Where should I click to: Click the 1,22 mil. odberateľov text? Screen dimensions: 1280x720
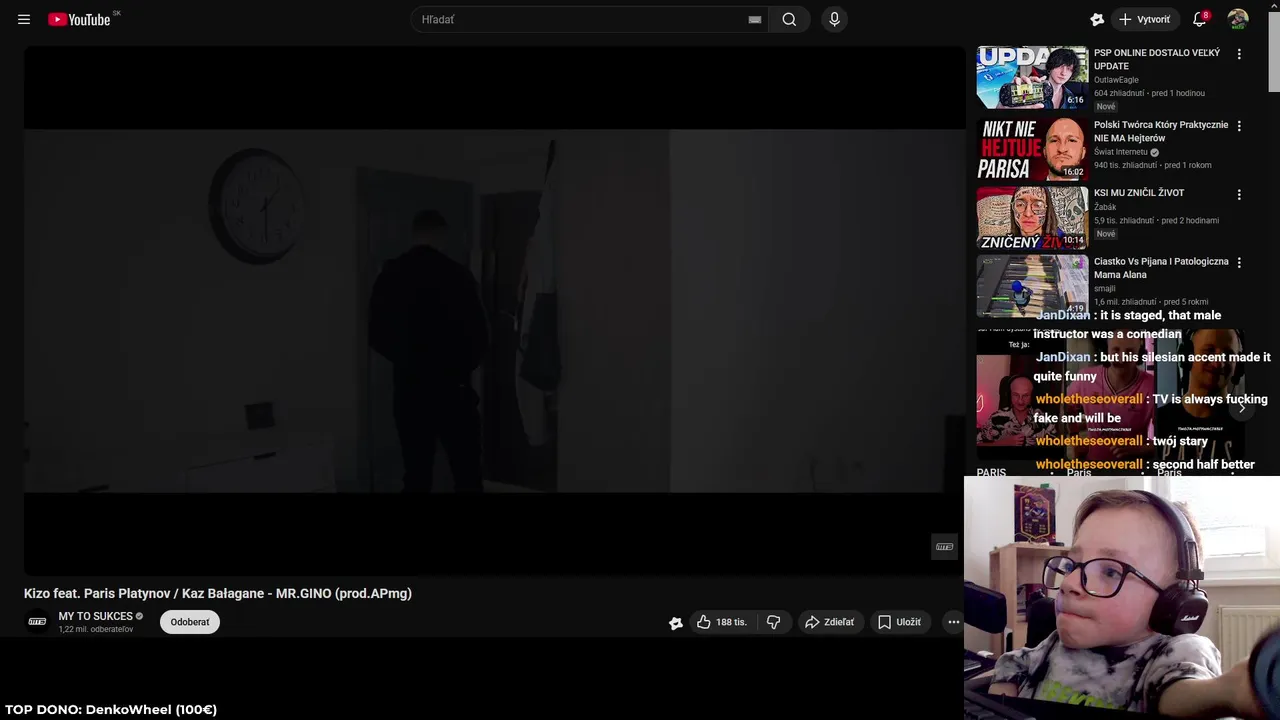tap(95, 629)
